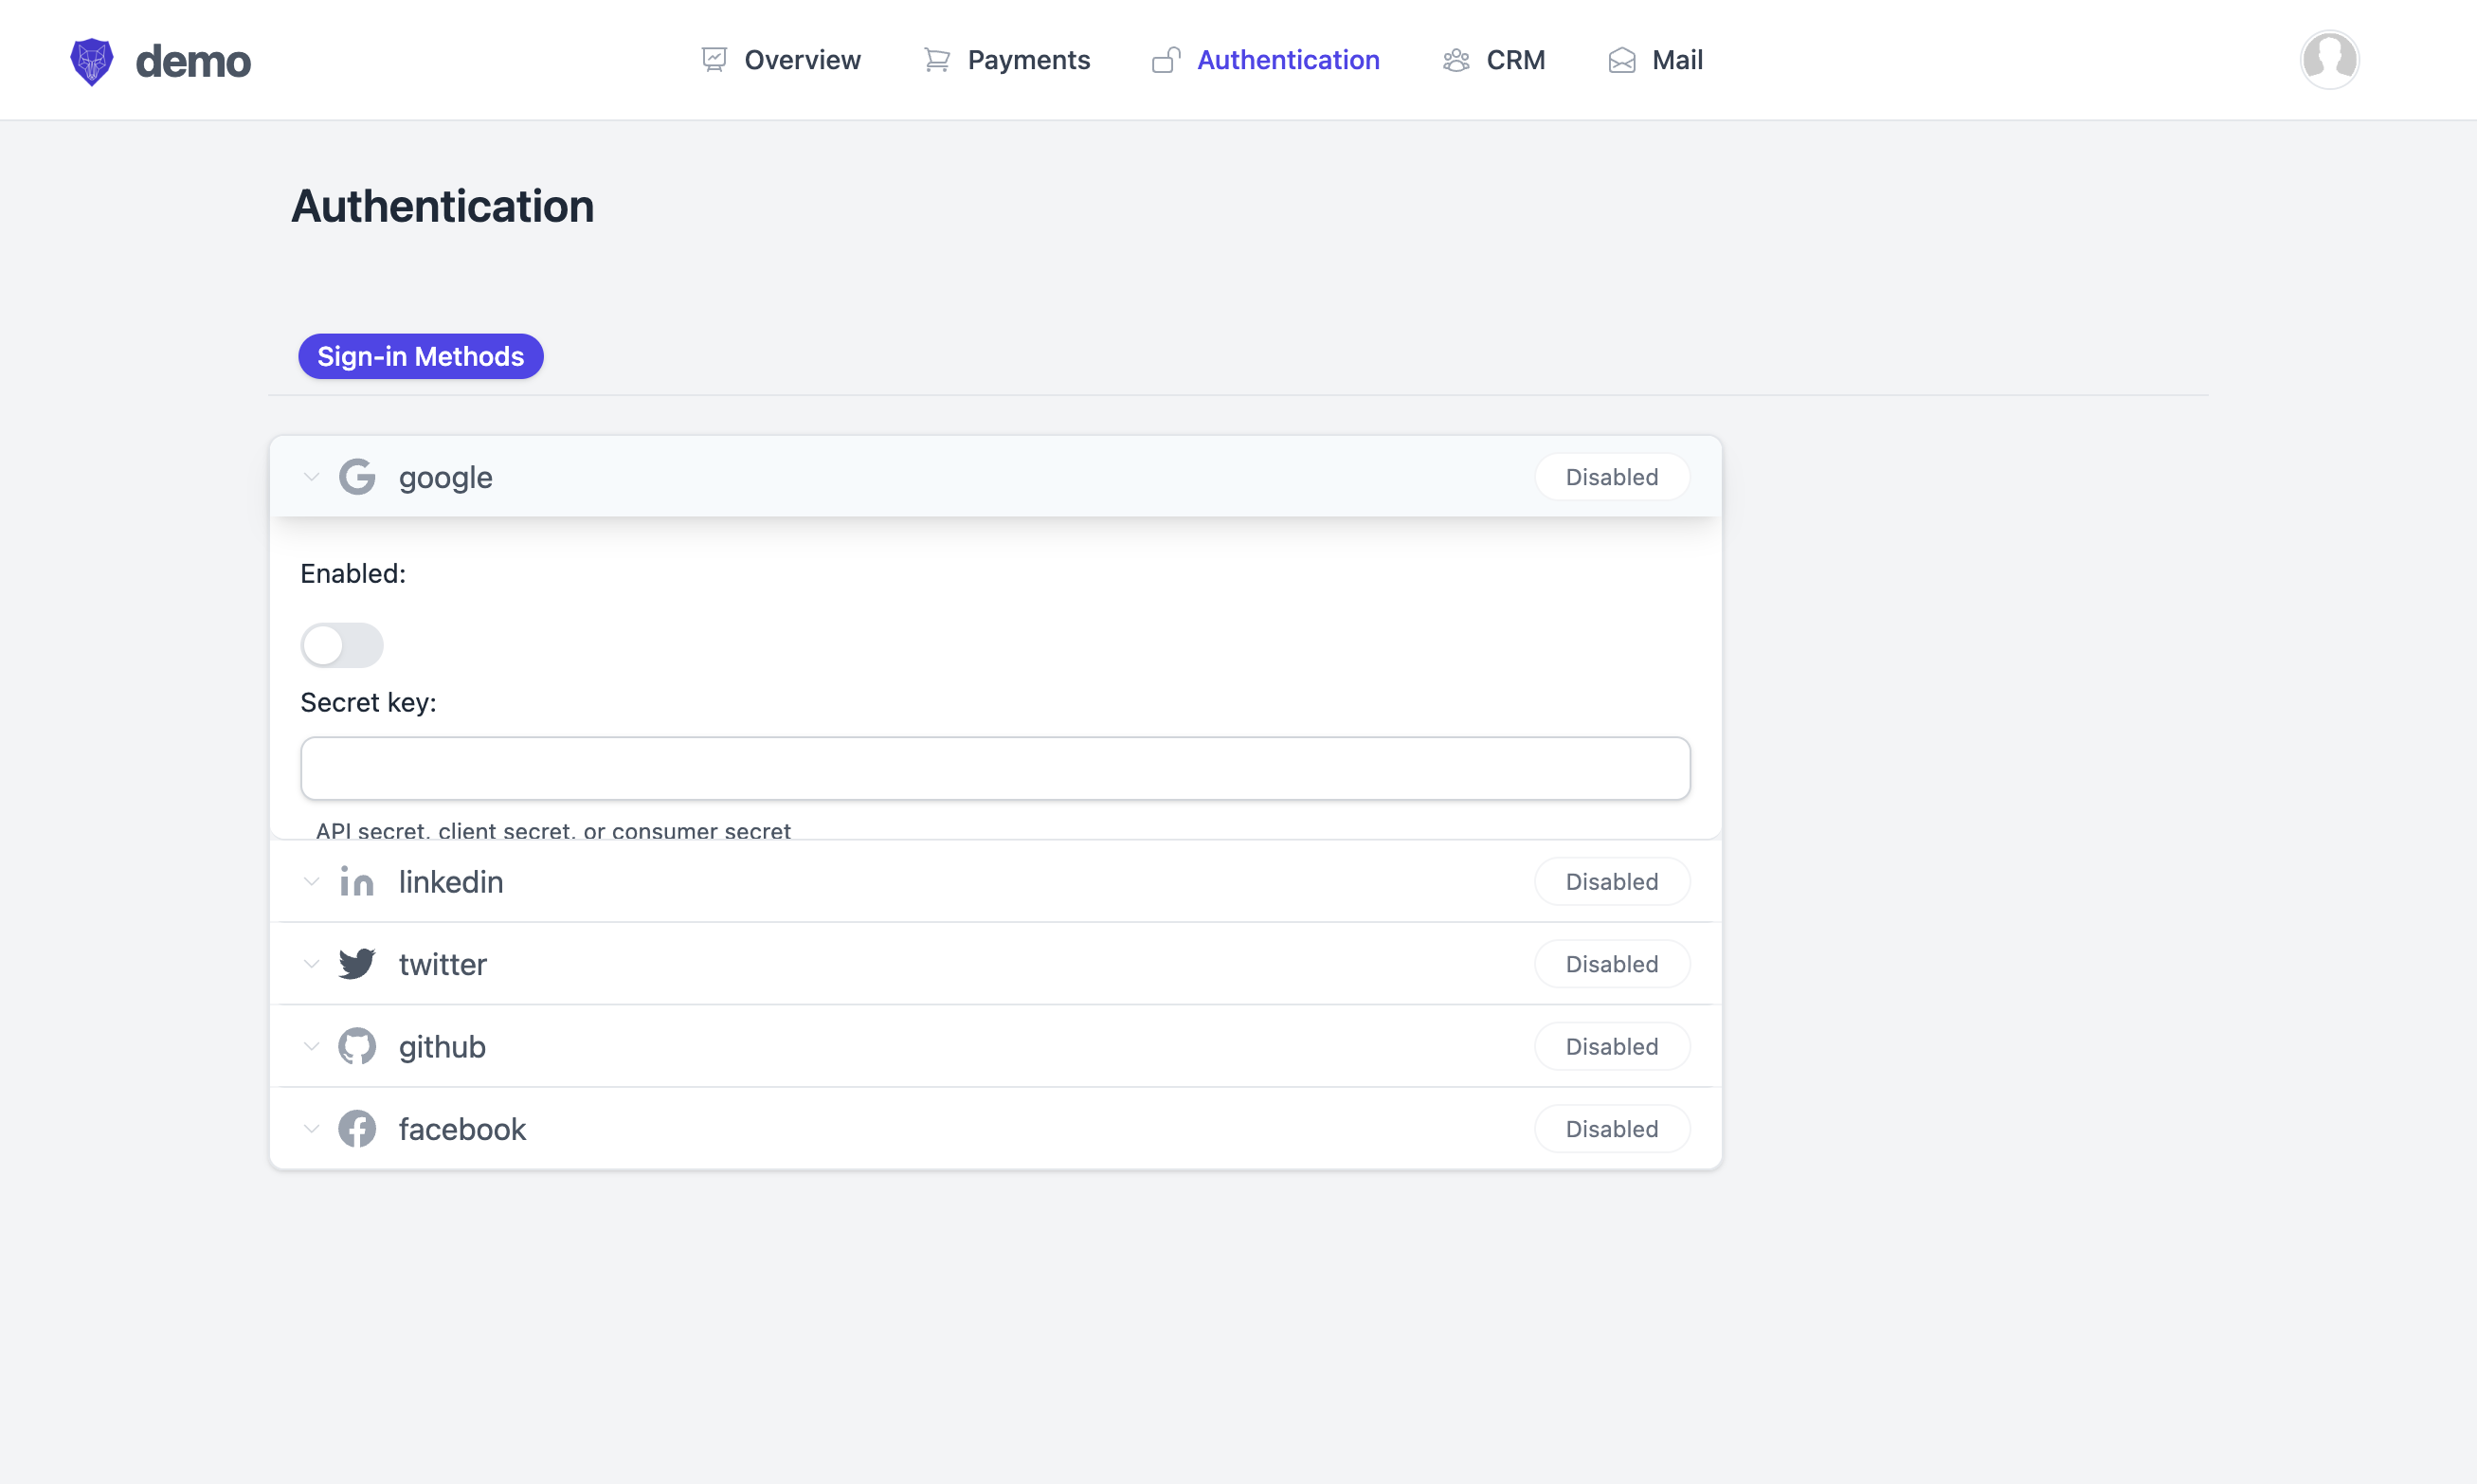This screenshot has width=2477, height=1484.
Task: Collapse the google panel chevron
Action: (311, 477)
